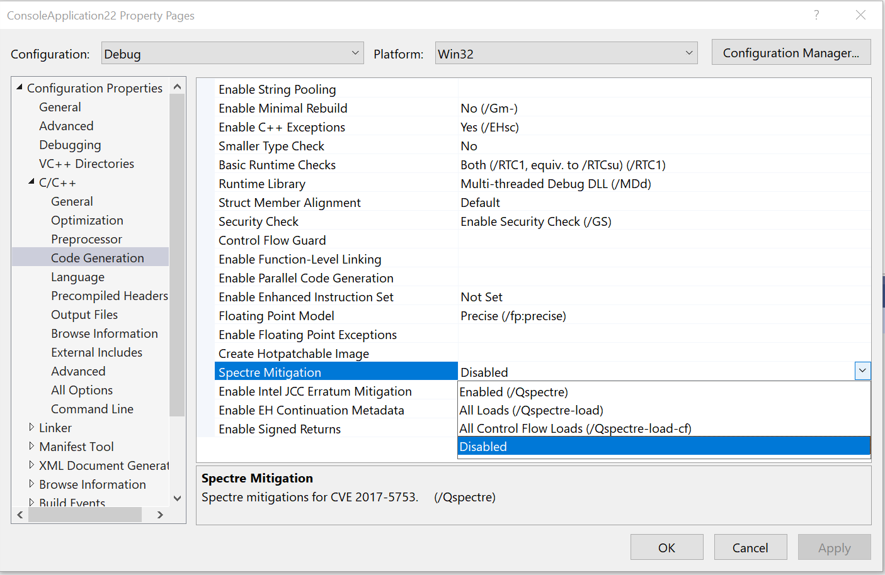Click the Spectre Mitigation dropdown arrow
This screenshot has width=885, height=575.
862,371
